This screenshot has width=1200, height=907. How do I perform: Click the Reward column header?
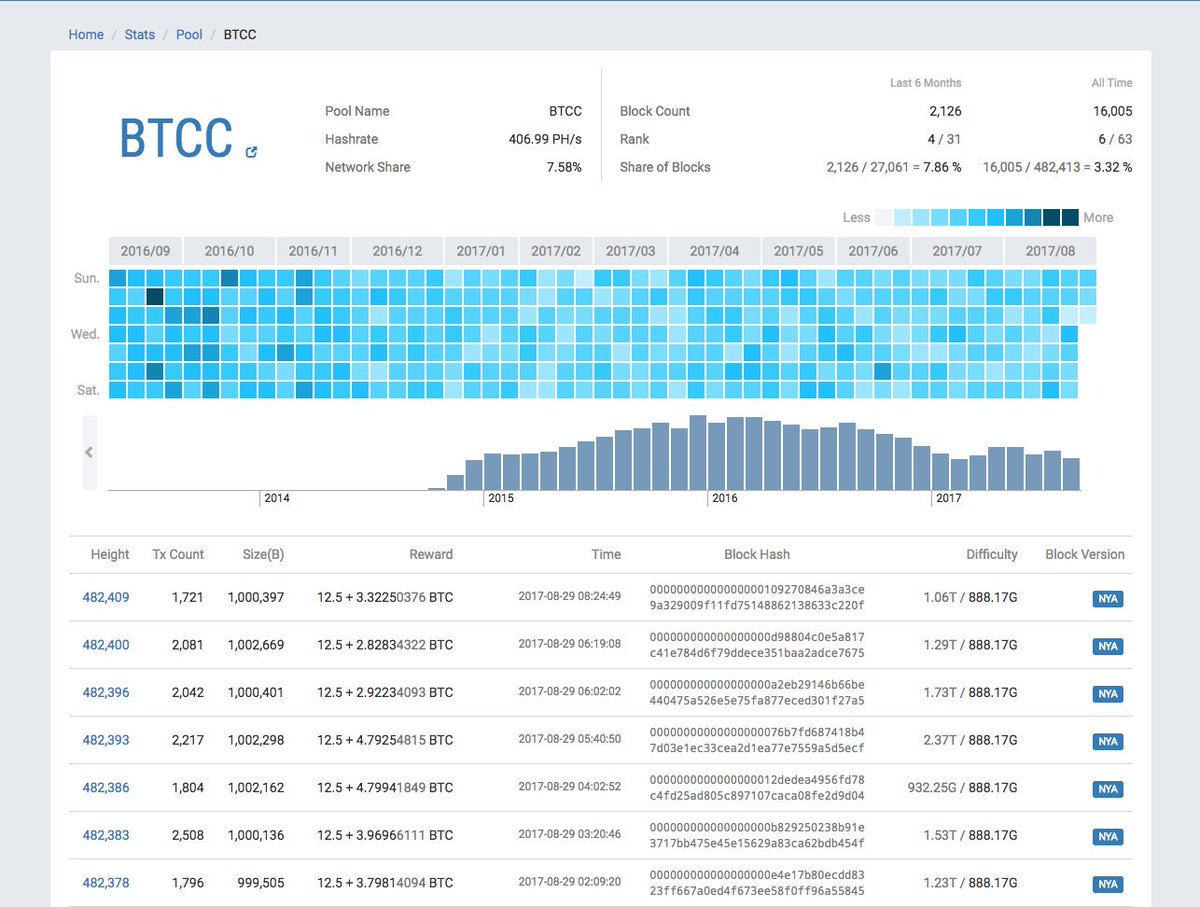pyautogui.click(x=431, y=554)
